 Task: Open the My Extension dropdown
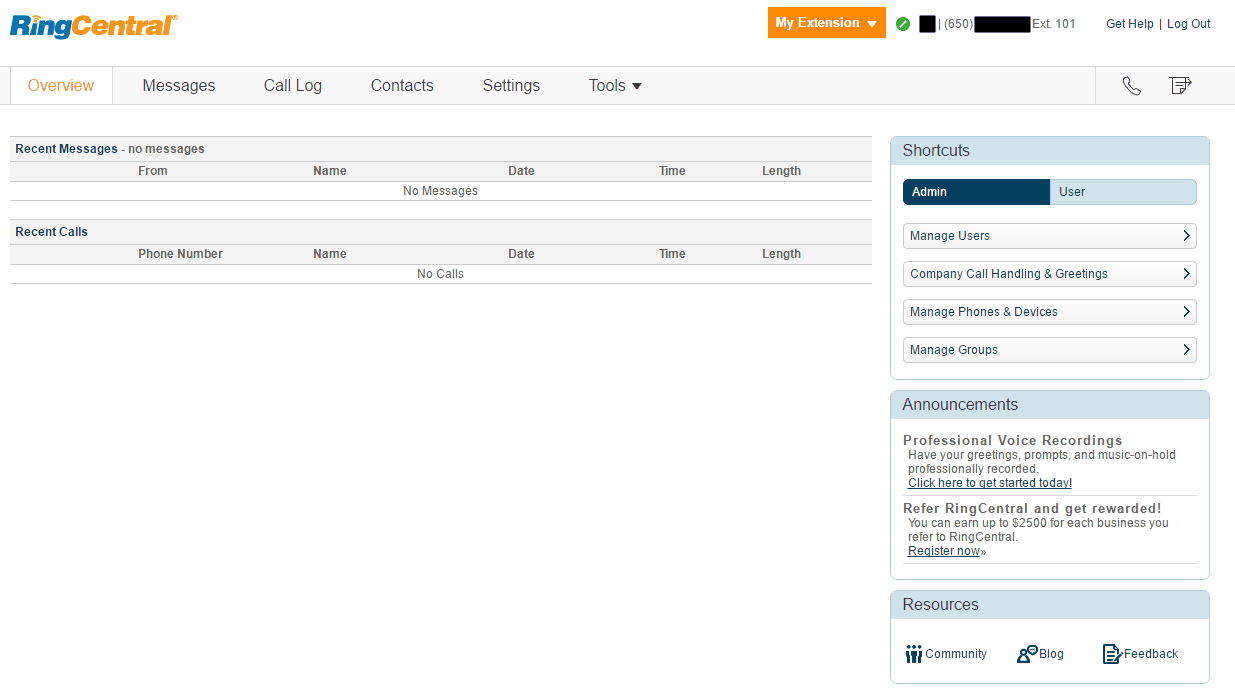point(826,21)
